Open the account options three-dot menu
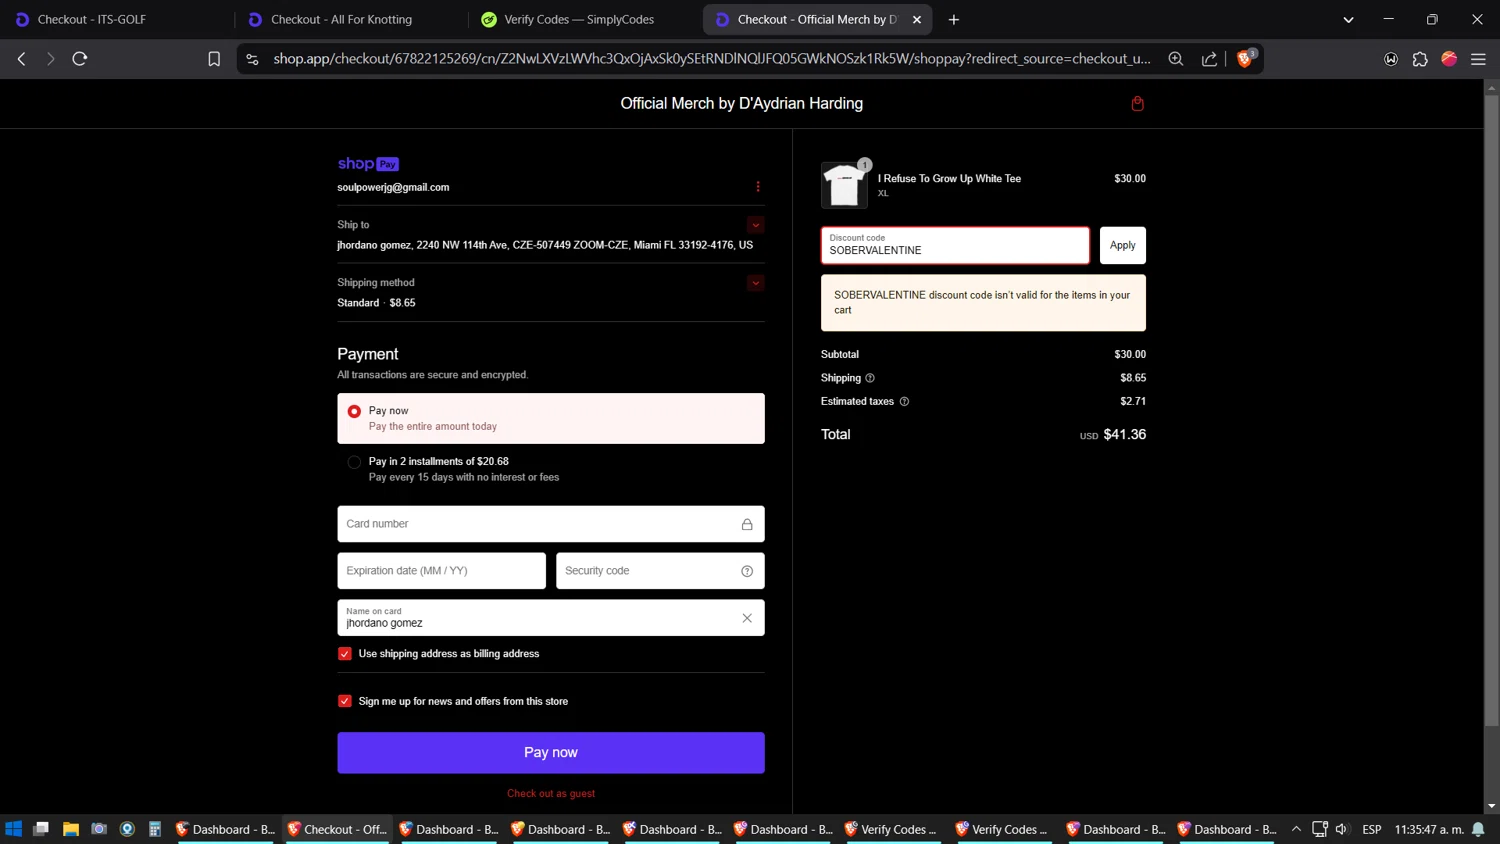Screen dimensions: 1500x844 click(758, 187)
